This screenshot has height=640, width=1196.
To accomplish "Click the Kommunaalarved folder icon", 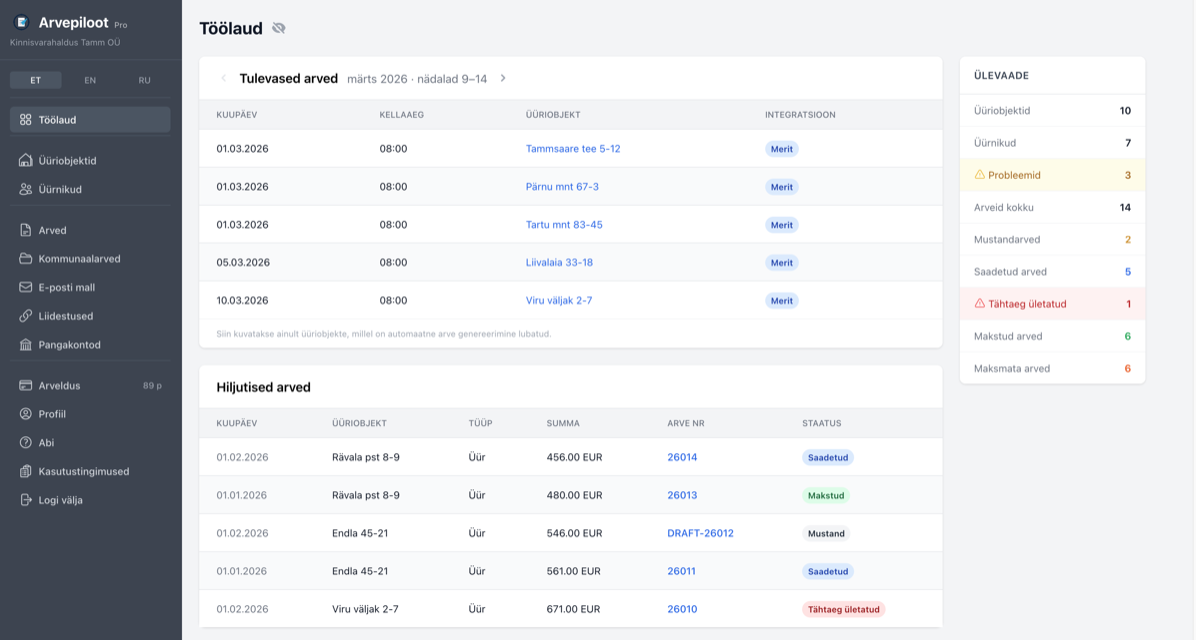I will (x=26, y=258).
